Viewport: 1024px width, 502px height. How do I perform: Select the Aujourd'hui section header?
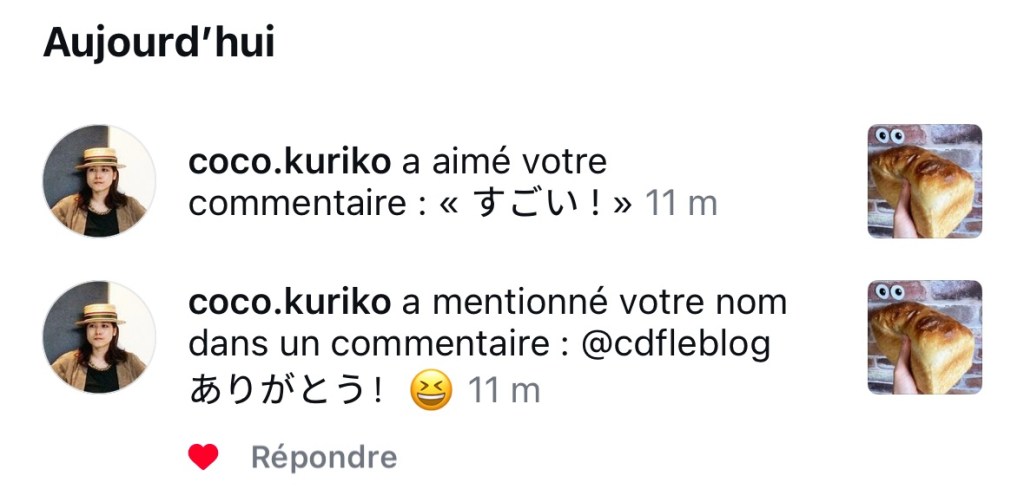pos(158,43)
